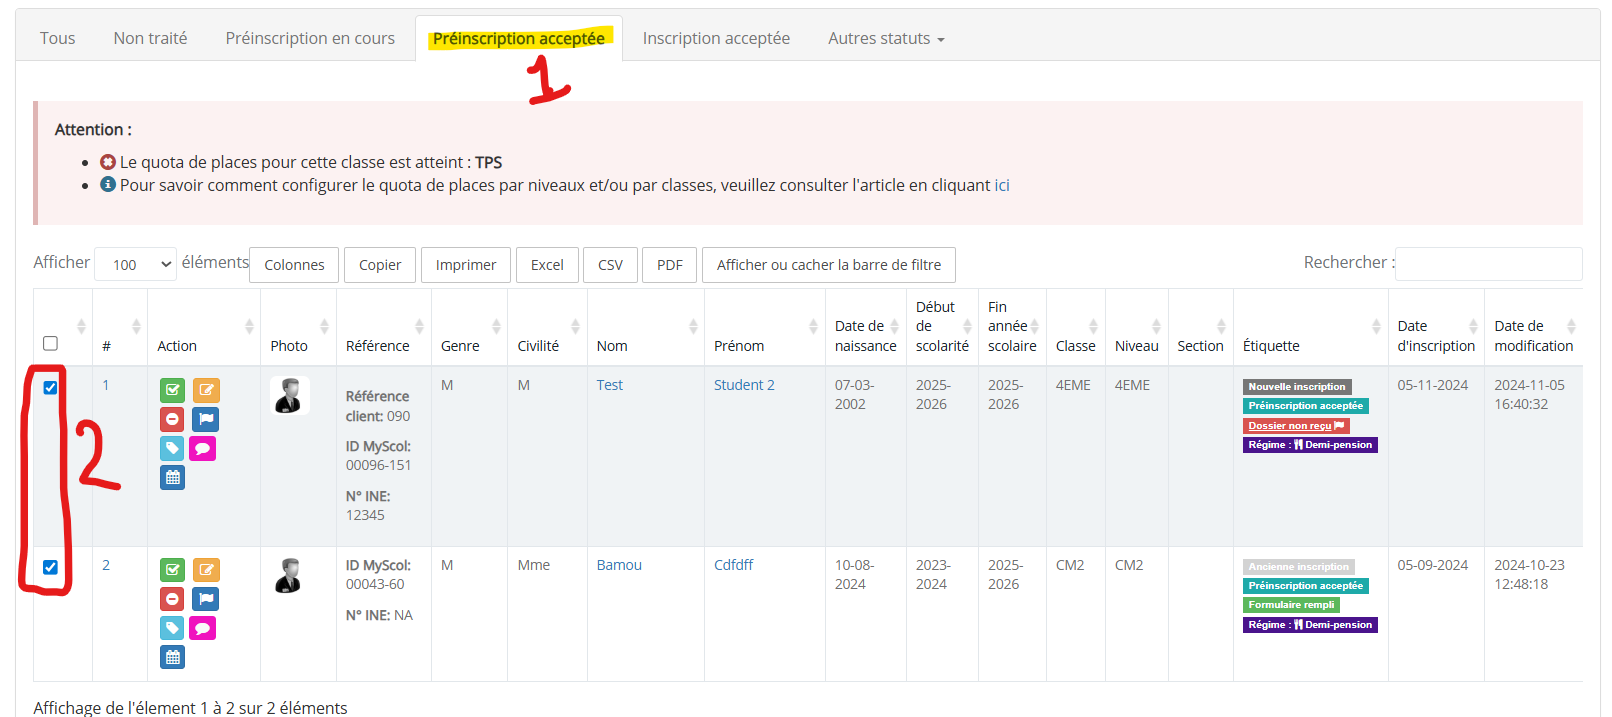Viewport: 1612px width, 717px height.
Task: Expand the Autres statuts dropdown tab
Action: (886, 39)
